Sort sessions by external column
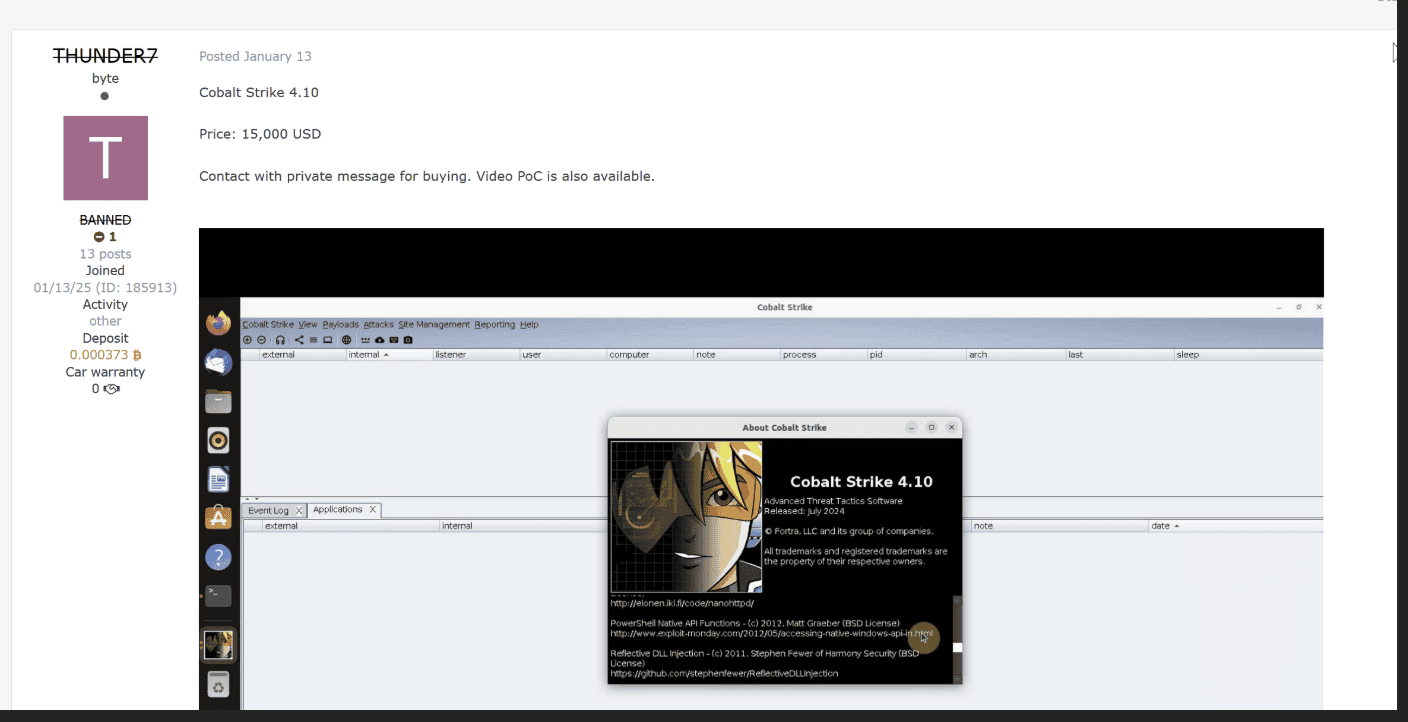The image size is (1408, 722). (x=302, y=355)
